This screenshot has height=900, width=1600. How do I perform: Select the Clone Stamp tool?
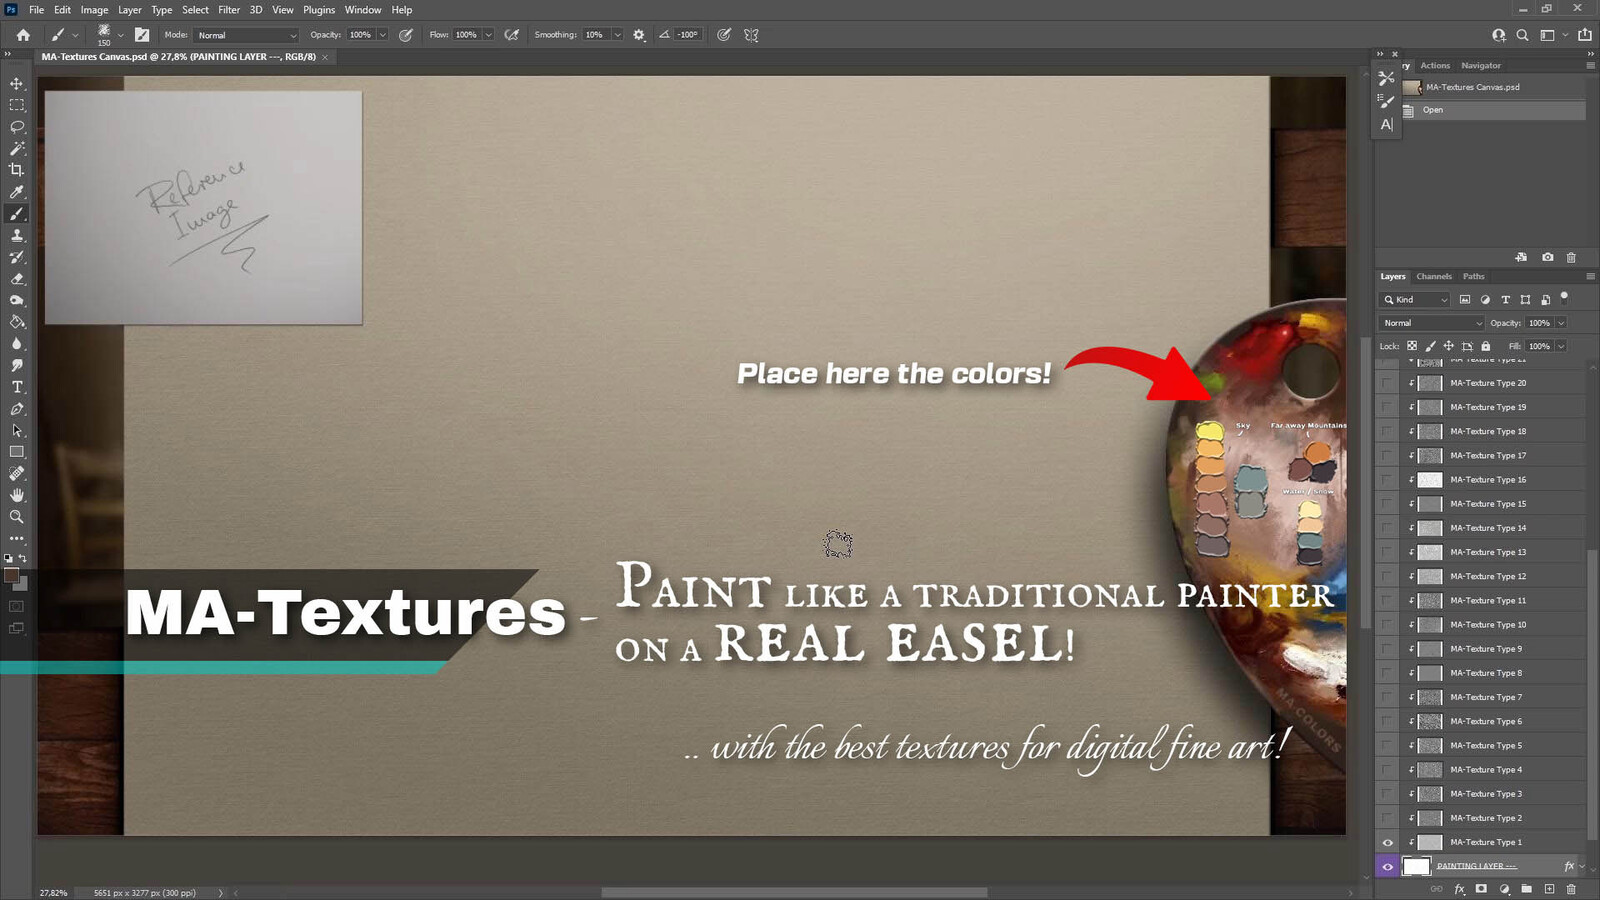16,236
